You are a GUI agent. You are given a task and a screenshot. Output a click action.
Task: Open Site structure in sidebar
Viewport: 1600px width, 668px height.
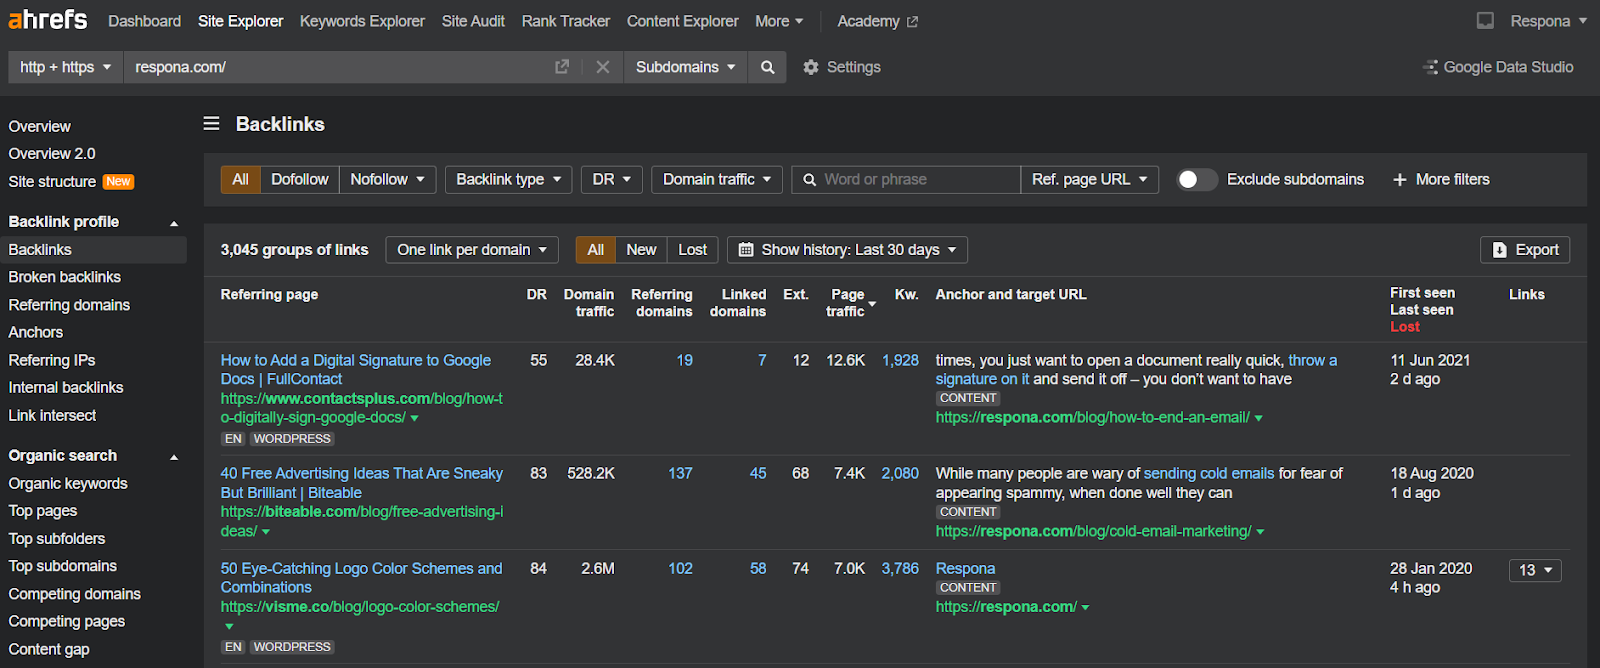(x=52, y=182)
